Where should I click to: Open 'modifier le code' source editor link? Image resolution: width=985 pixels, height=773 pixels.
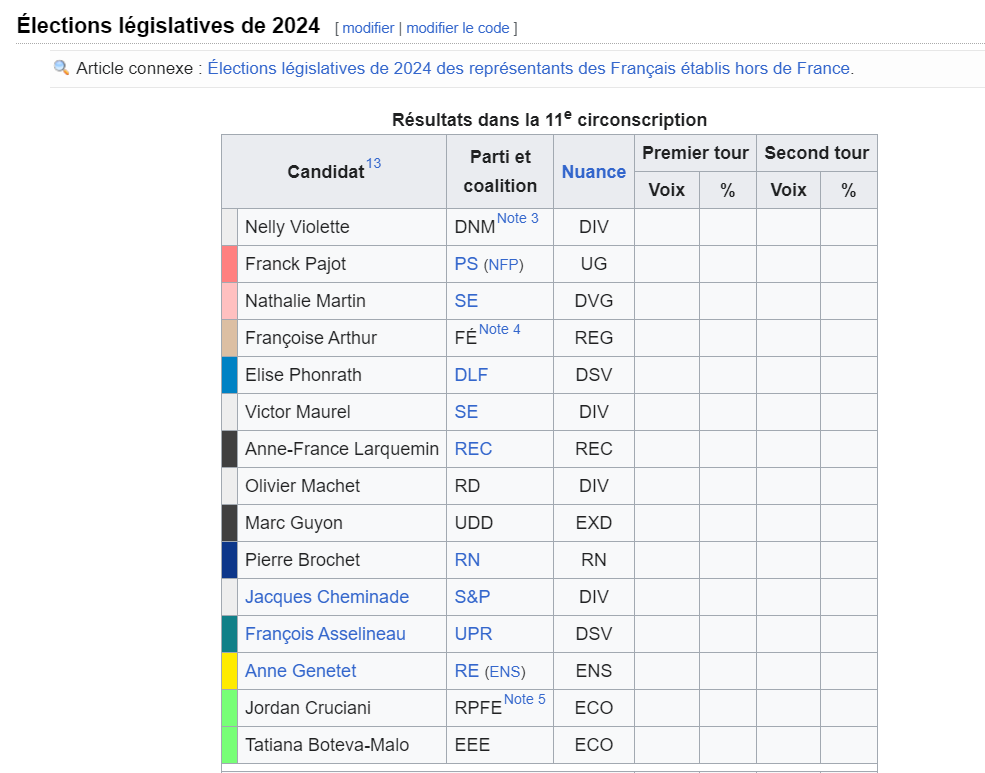pos(458,28)
